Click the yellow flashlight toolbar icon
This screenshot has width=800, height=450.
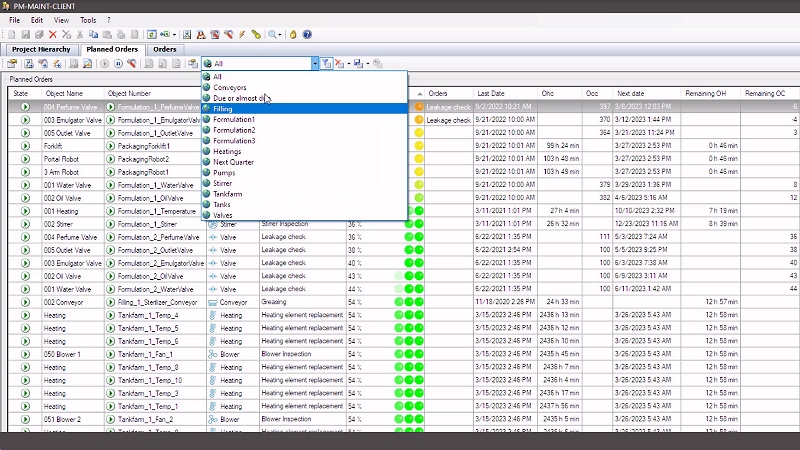(x=256, y=35)
